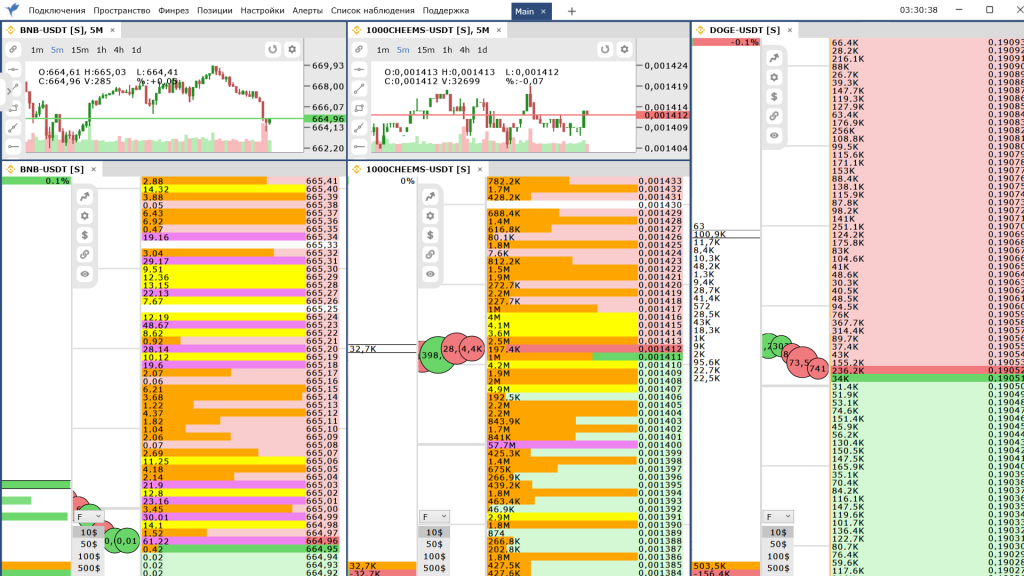Open settings gear on 1000CHEEMS-USDT chart
This screenshot has height=576, width=1024.
pos(624,50)
